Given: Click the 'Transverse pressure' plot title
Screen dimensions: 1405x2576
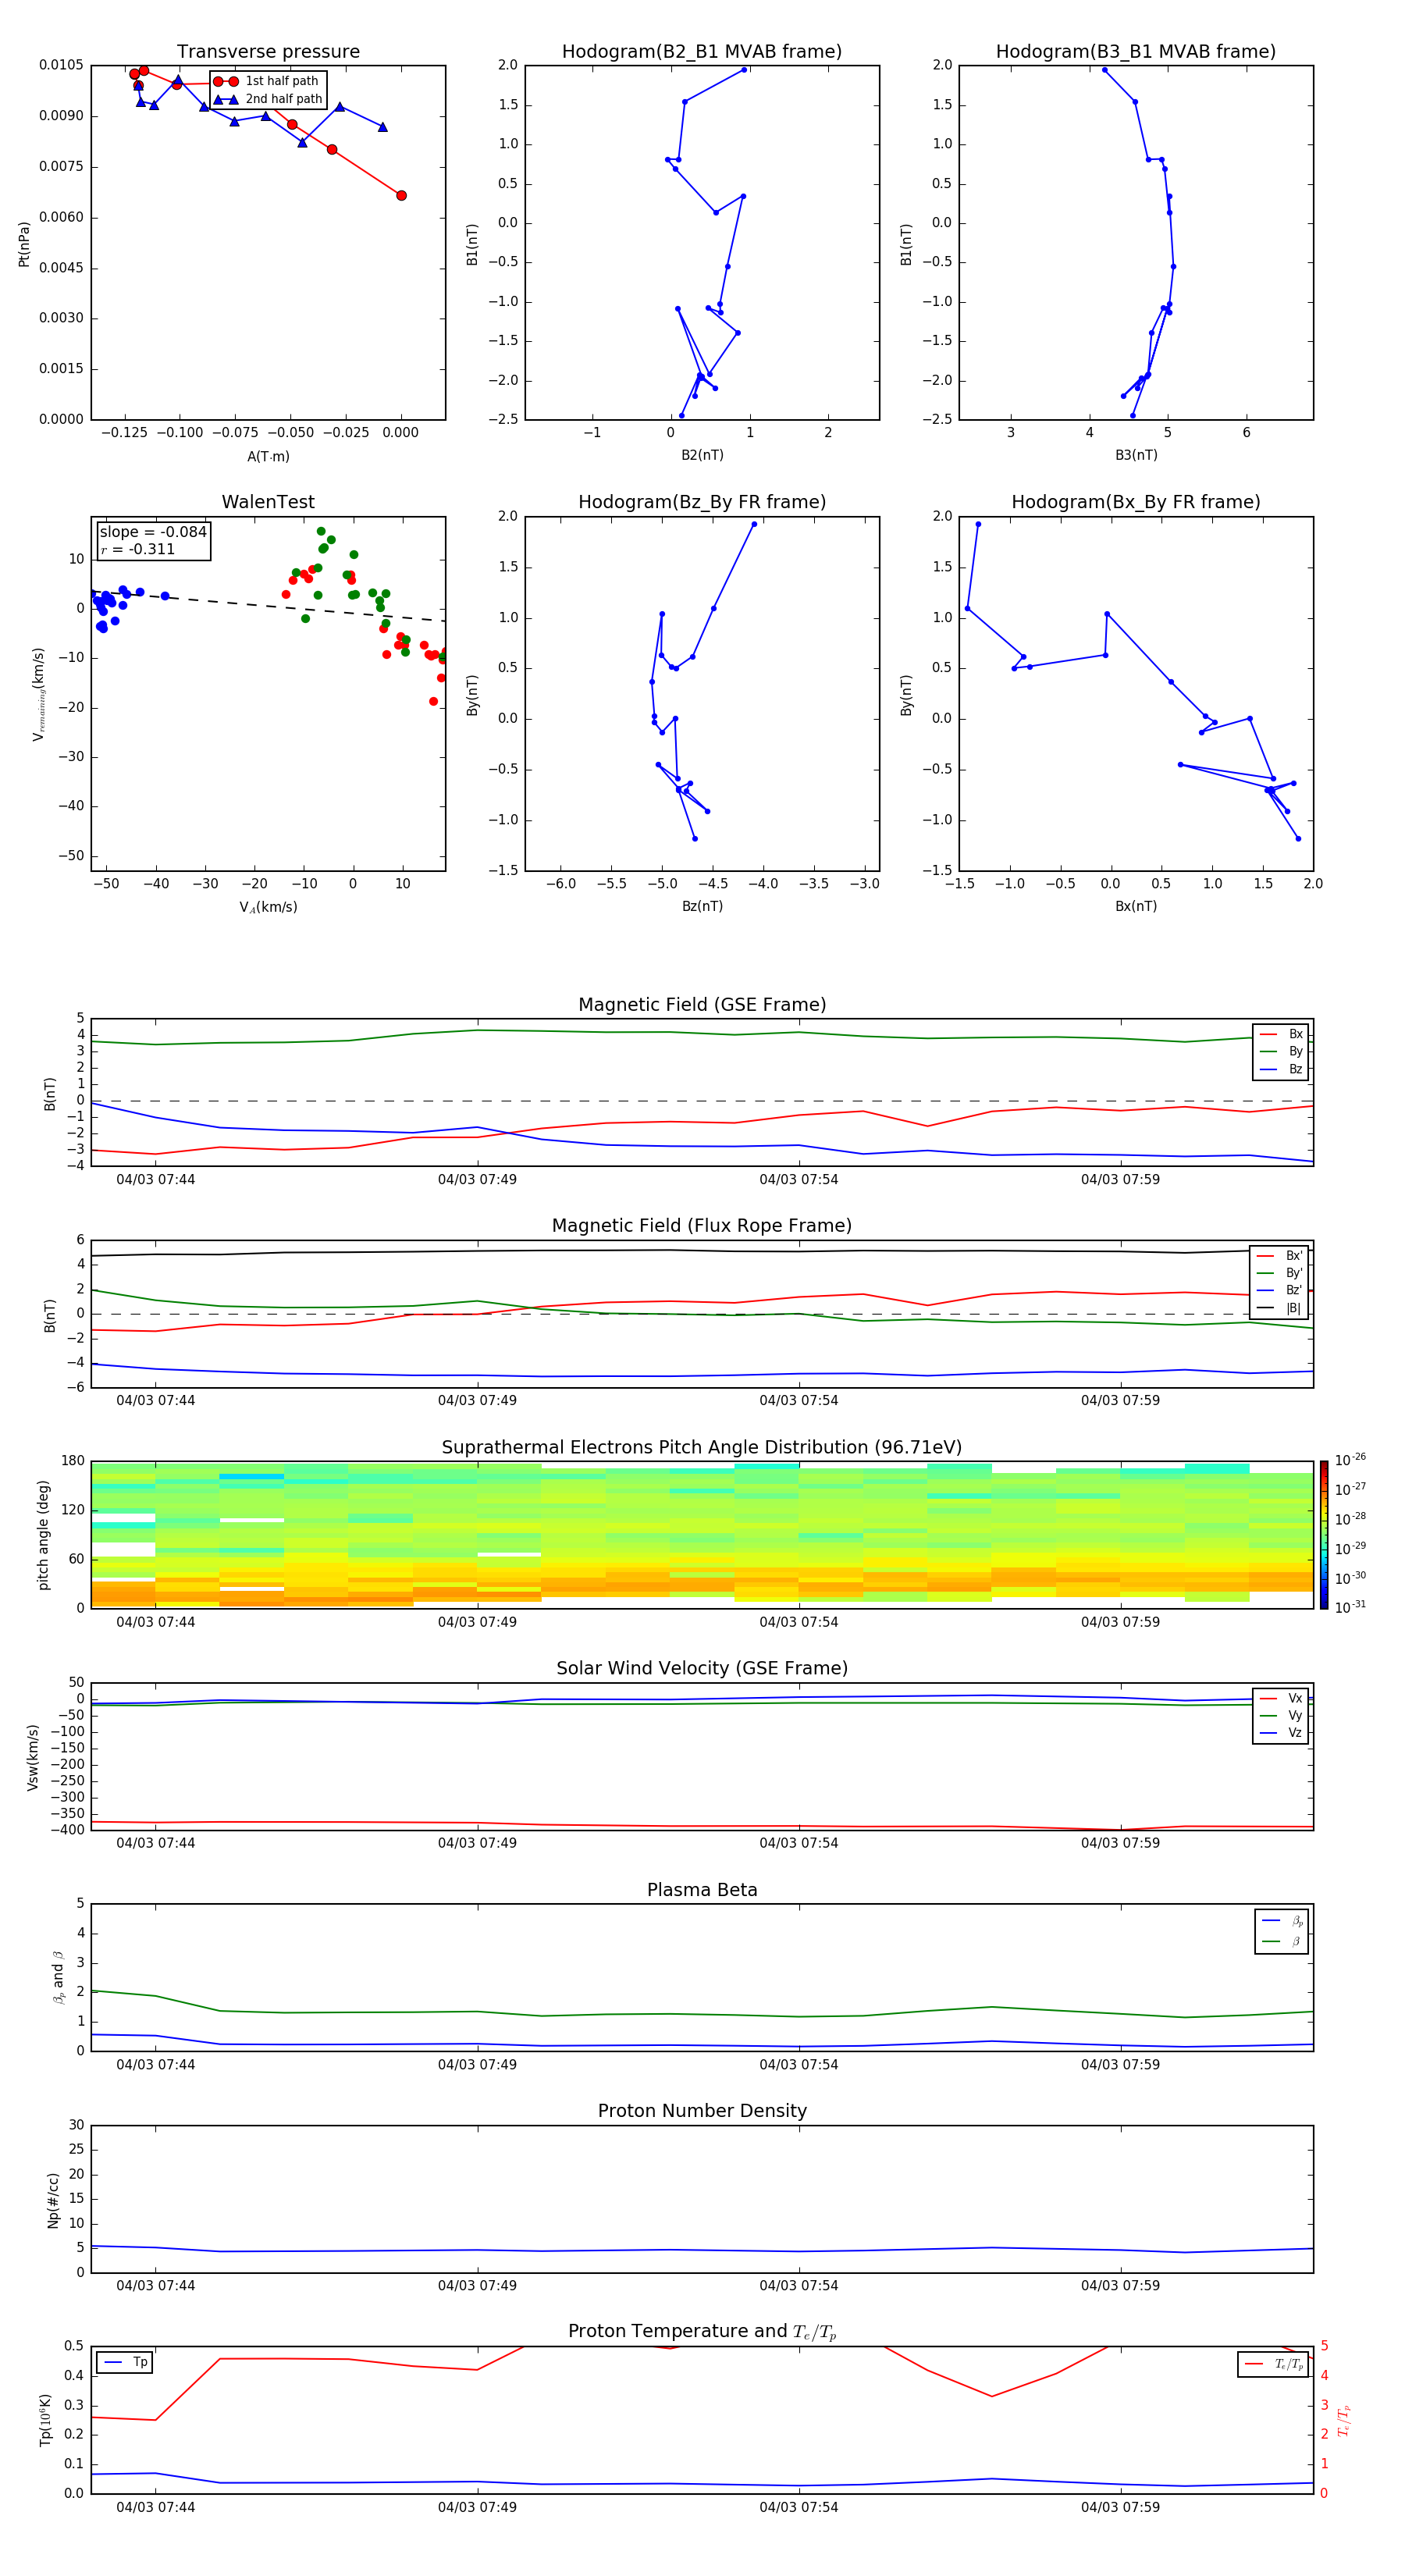Looking at the screenshot, I should [x=268, y=51].
